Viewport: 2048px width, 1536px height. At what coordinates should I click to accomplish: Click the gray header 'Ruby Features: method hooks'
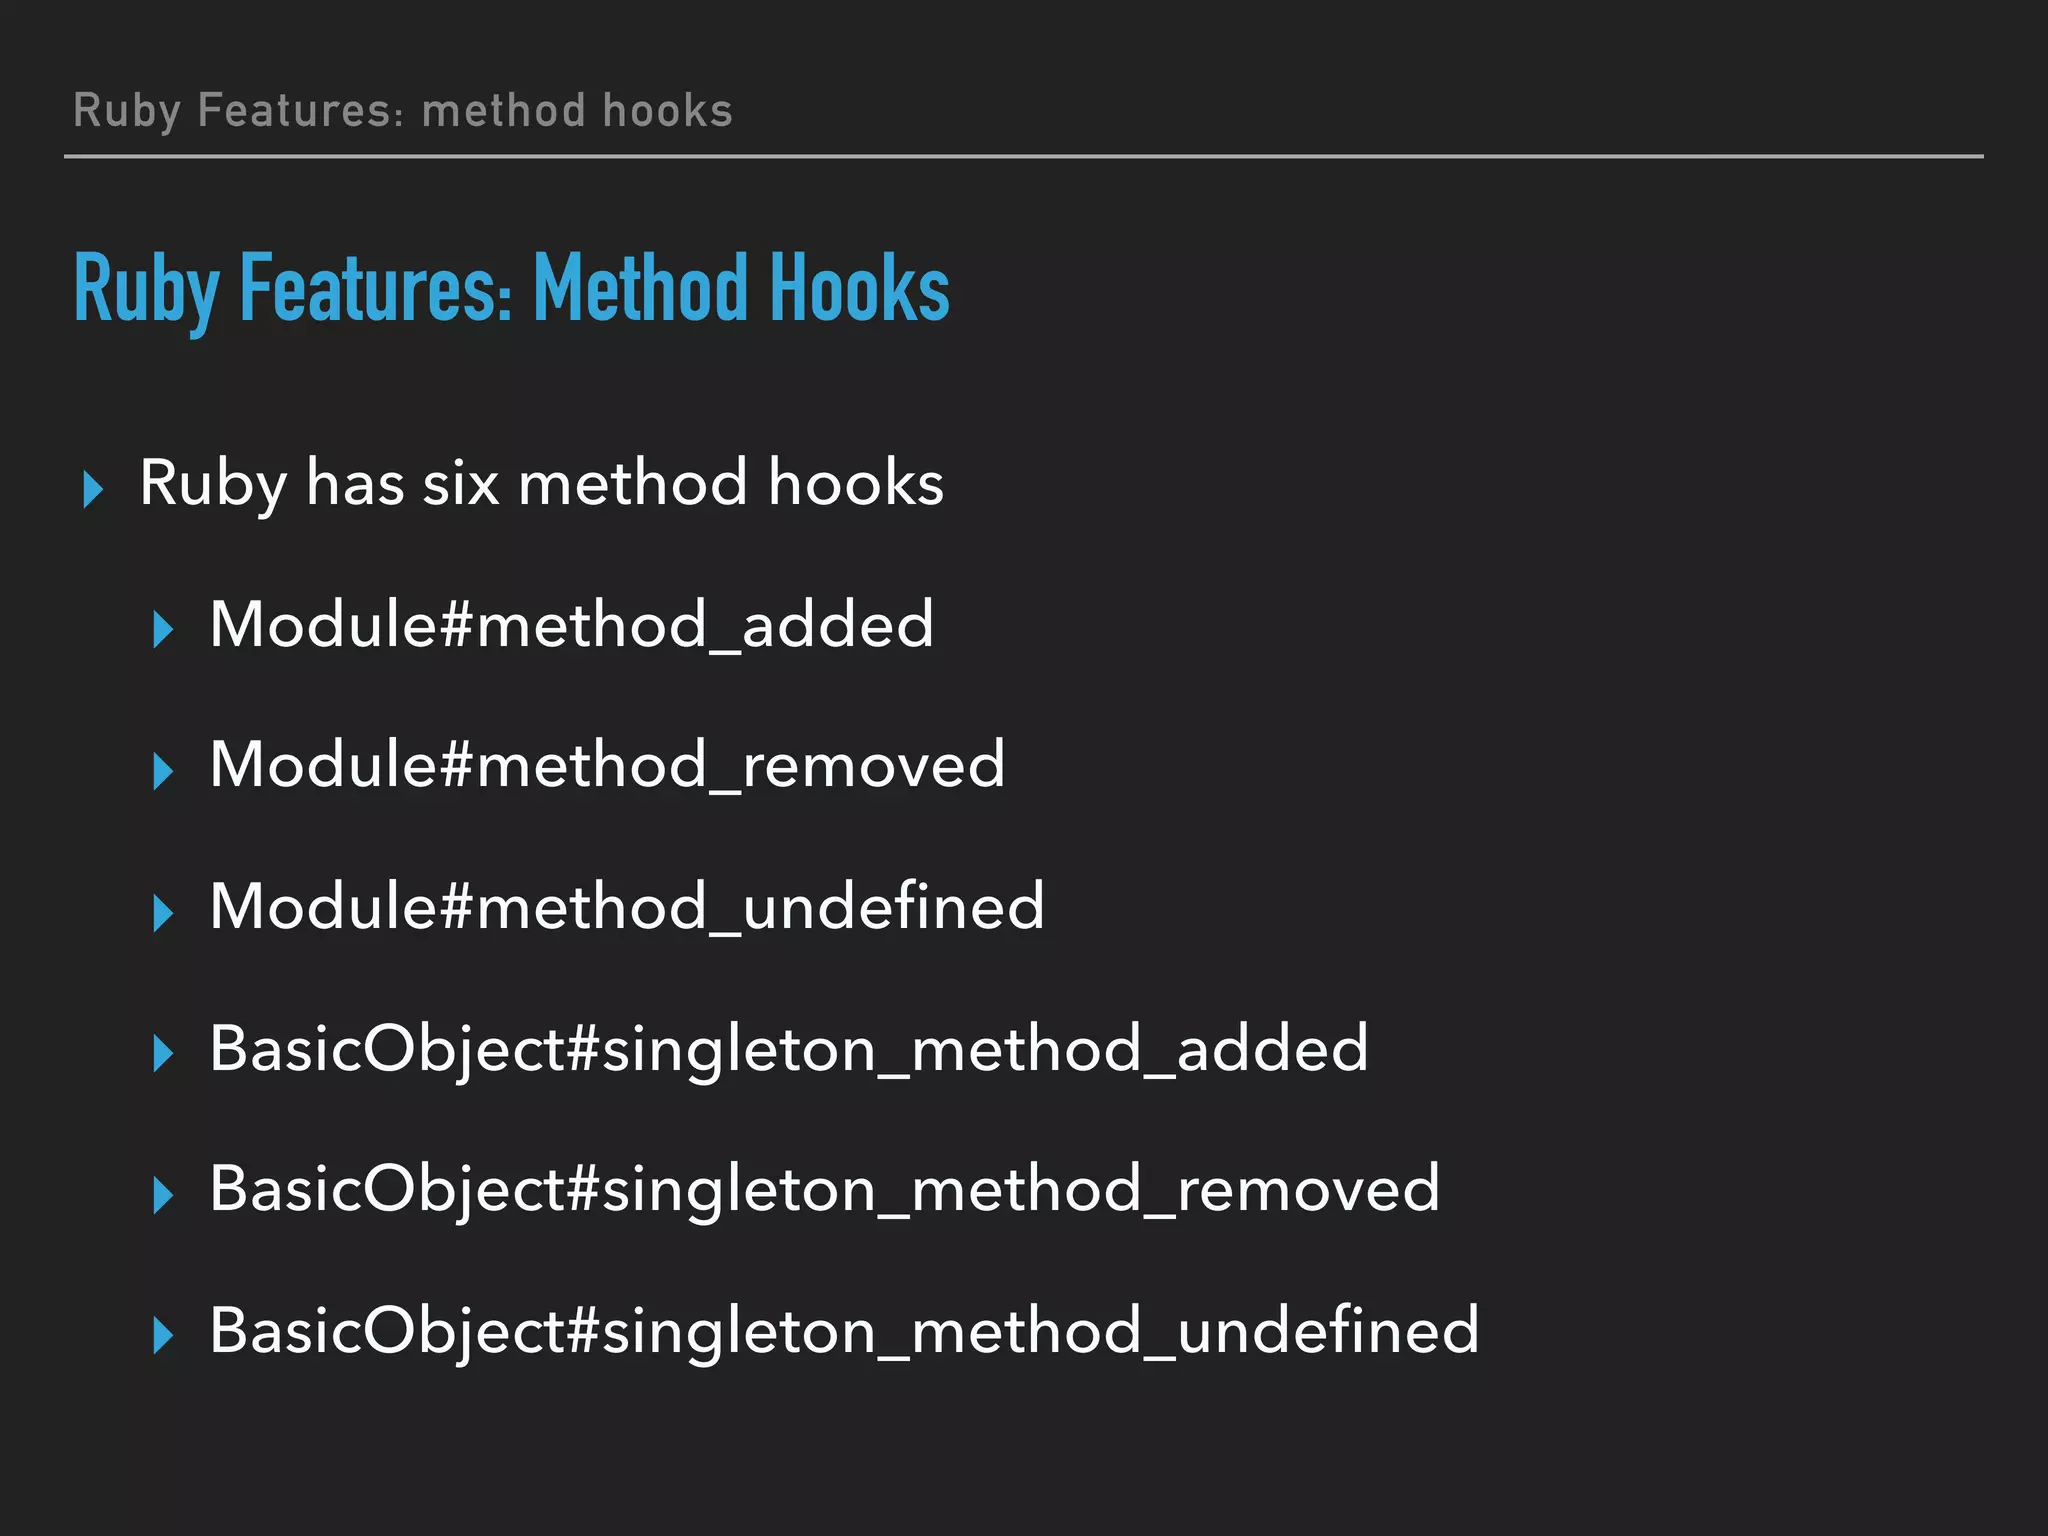(x=403, y=111)
